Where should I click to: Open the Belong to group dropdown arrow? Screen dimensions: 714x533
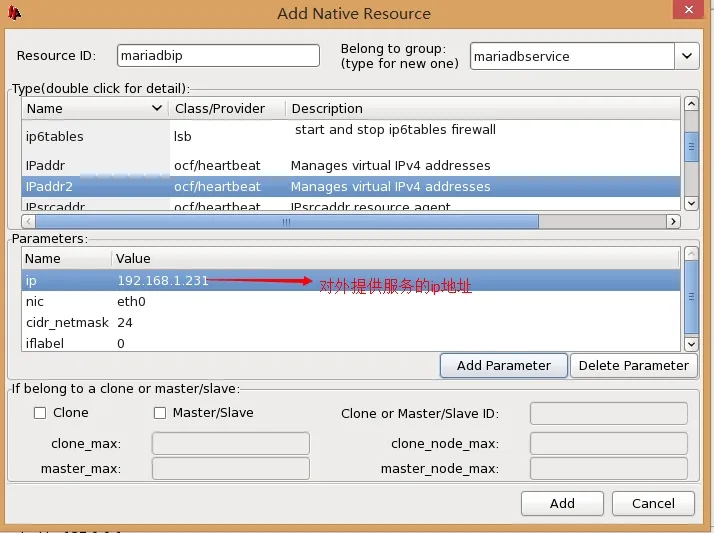pyautogui.click(x=687, y=56)
